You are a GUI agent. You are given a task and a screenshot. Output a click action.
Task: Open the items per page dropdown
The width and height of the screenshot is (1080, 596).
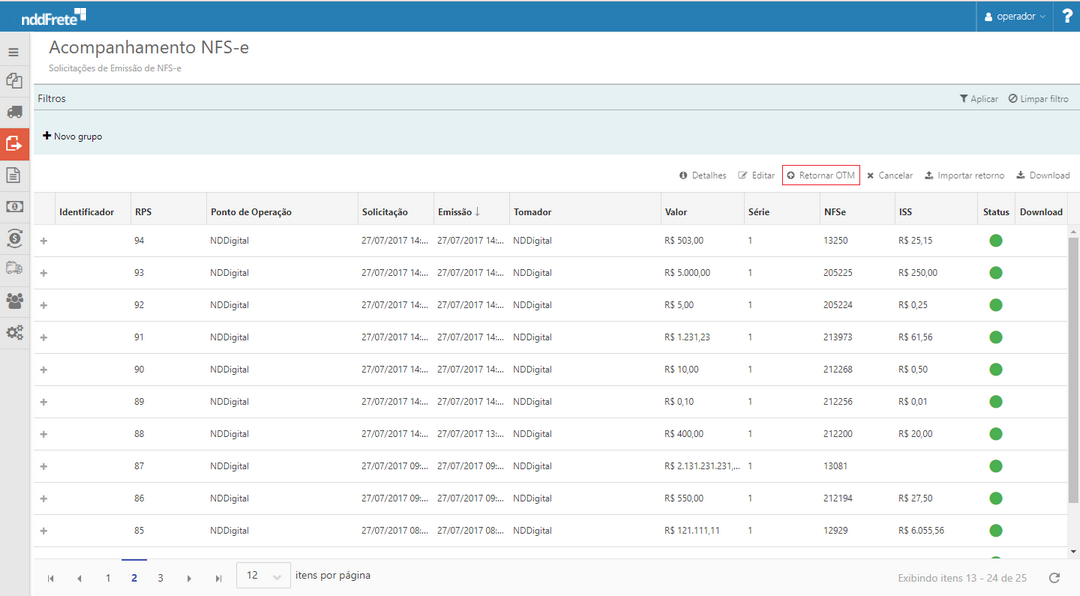click(264, 576)
